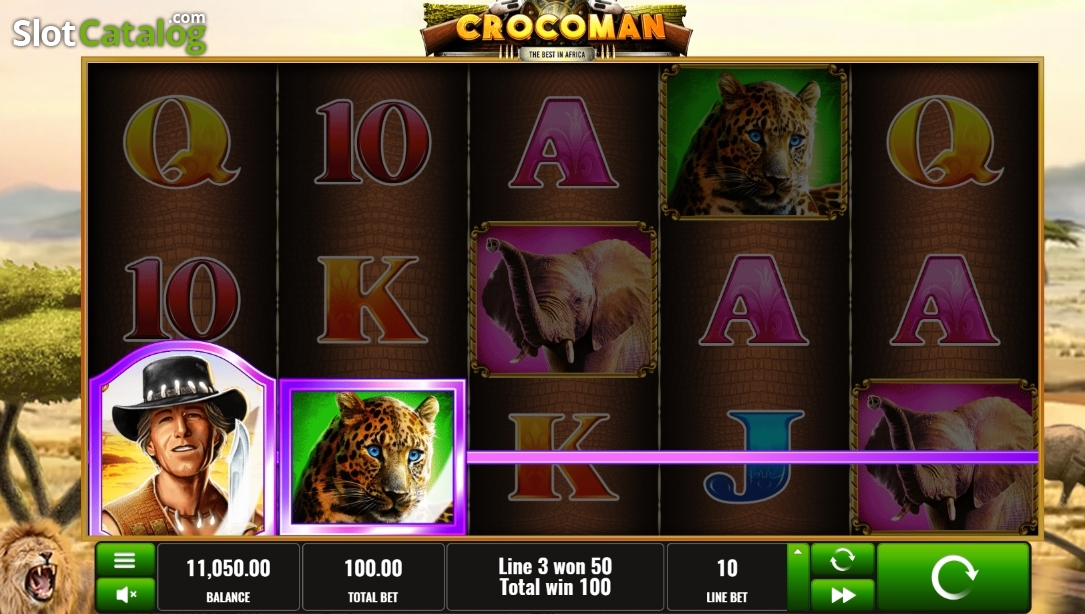Open the hamburger menu

coord(125,560)
